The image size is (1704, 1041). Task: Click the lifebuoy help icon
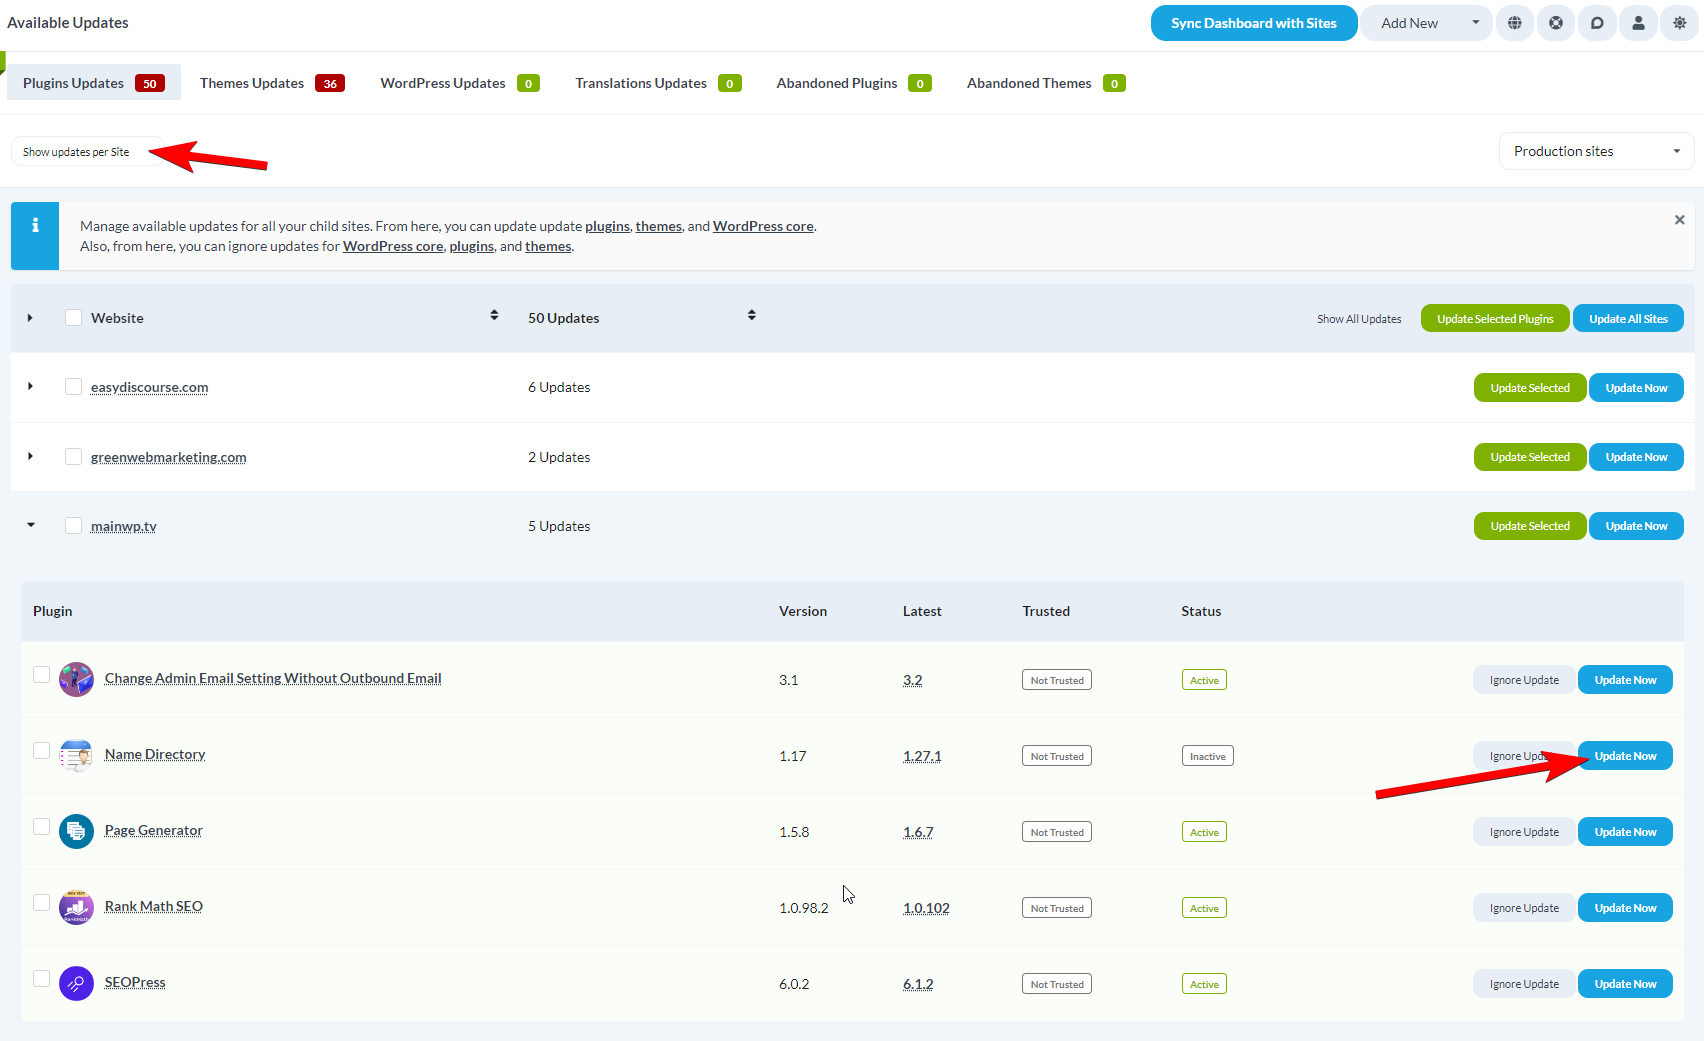coord(1555,22)
